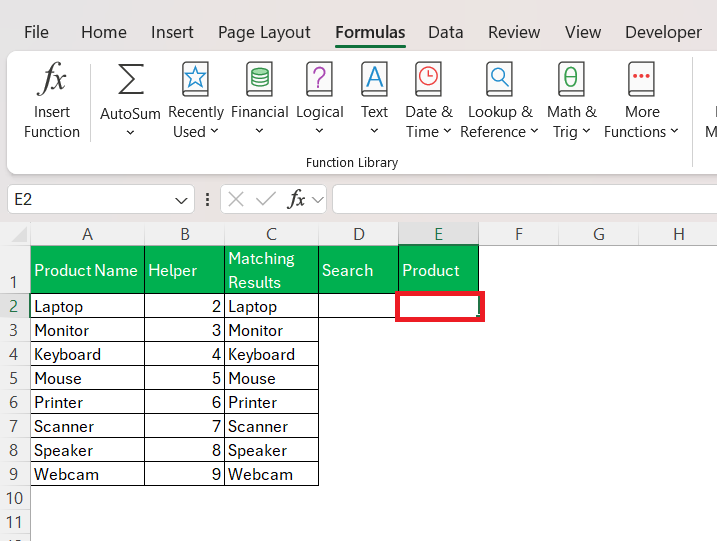Open the File tab

(36, 32)
